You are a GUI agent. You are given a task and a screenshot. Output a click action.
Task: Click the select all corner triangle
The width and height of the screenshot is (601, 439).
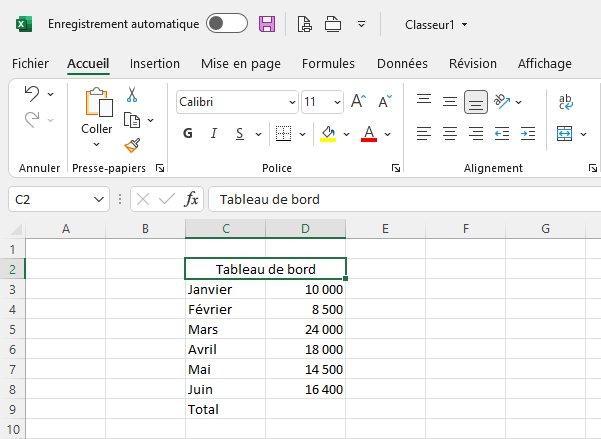[x=17, y=229]
